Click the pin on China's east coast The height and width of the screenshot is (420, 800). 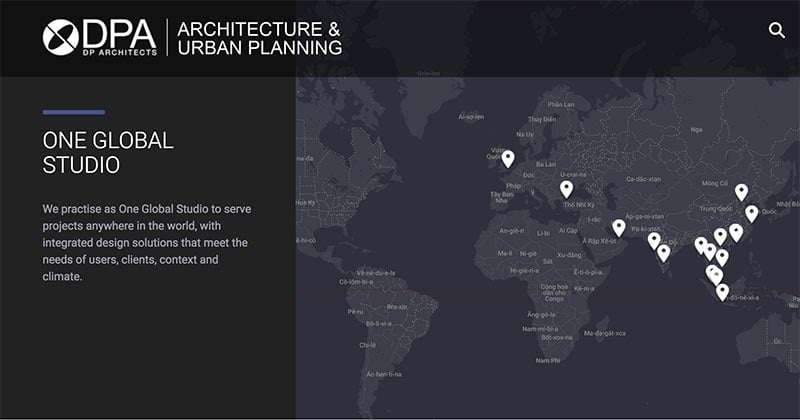(752, 213)
